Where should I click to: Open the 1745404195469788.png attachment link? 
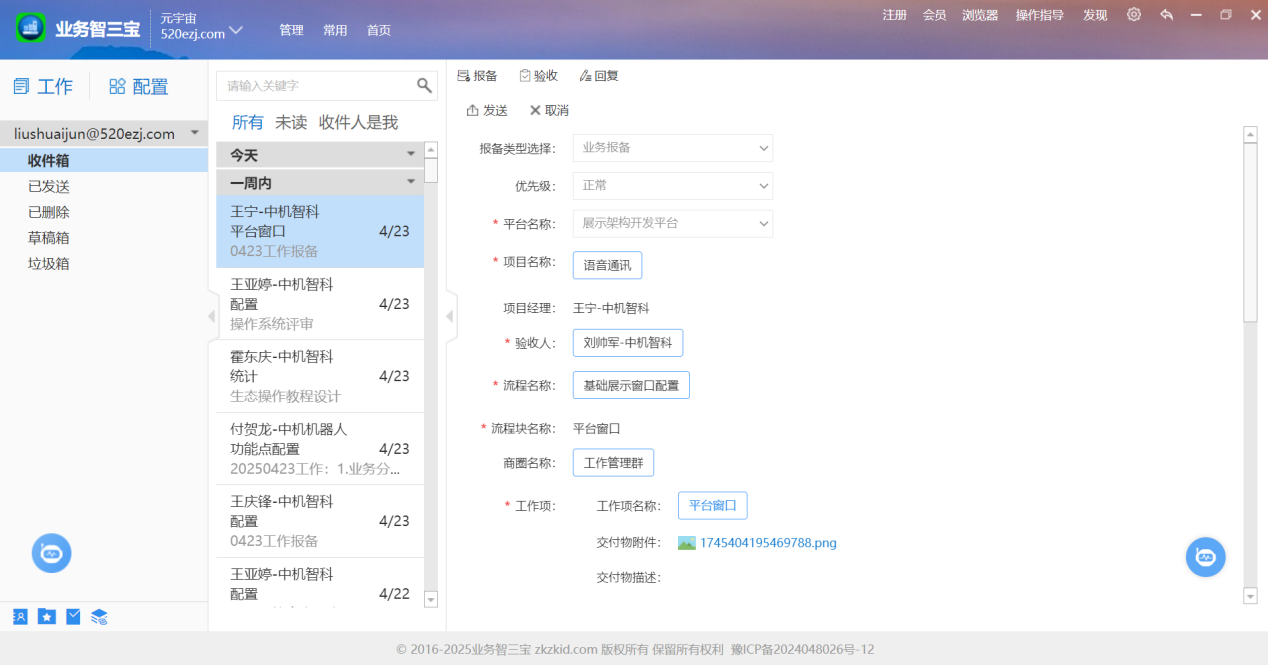pyautogui.click(x=767, y=543)
